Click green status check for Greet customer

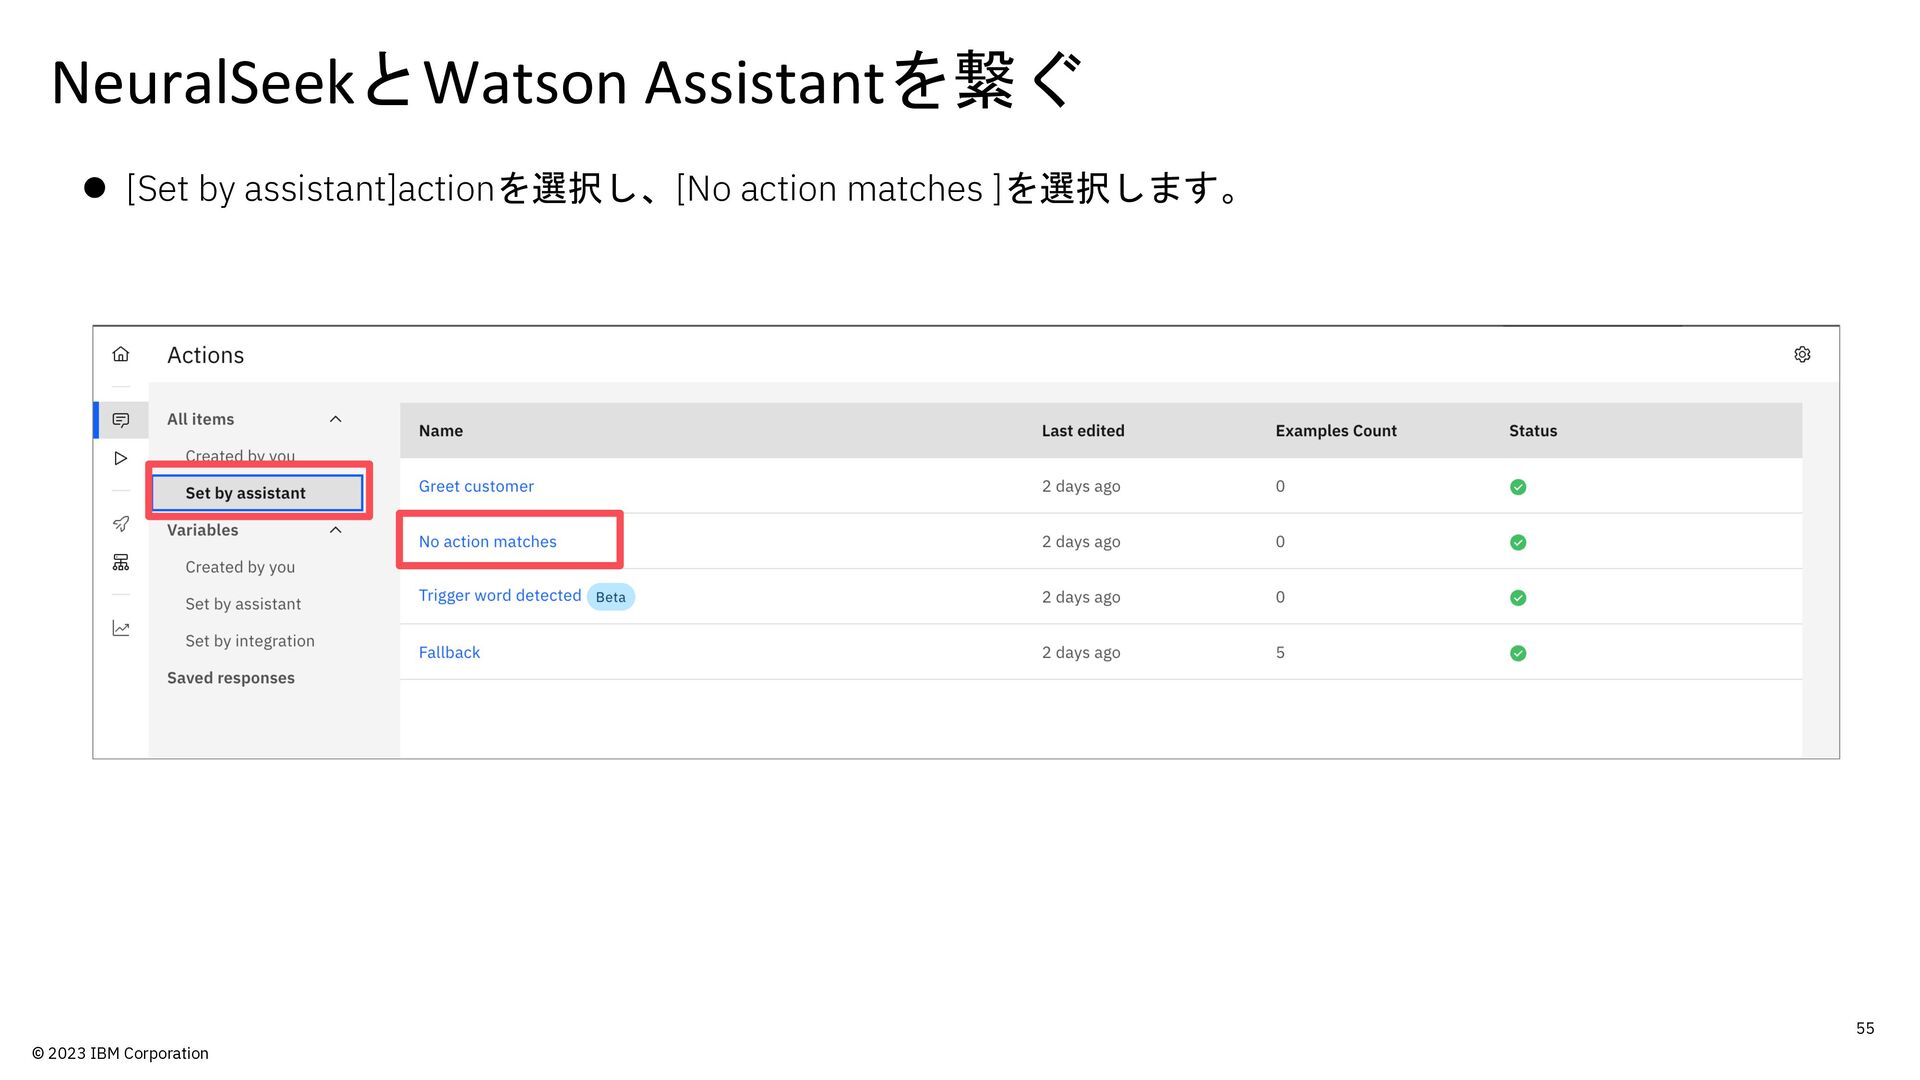[1518, 487]
